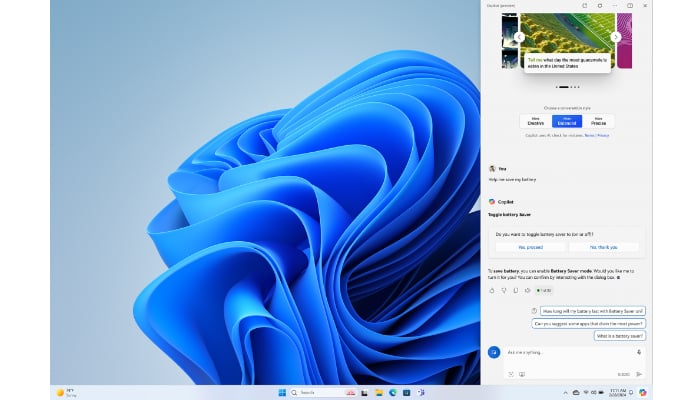Click the add image icon in input box
This screenshot has height=400, width=700.
511,374
